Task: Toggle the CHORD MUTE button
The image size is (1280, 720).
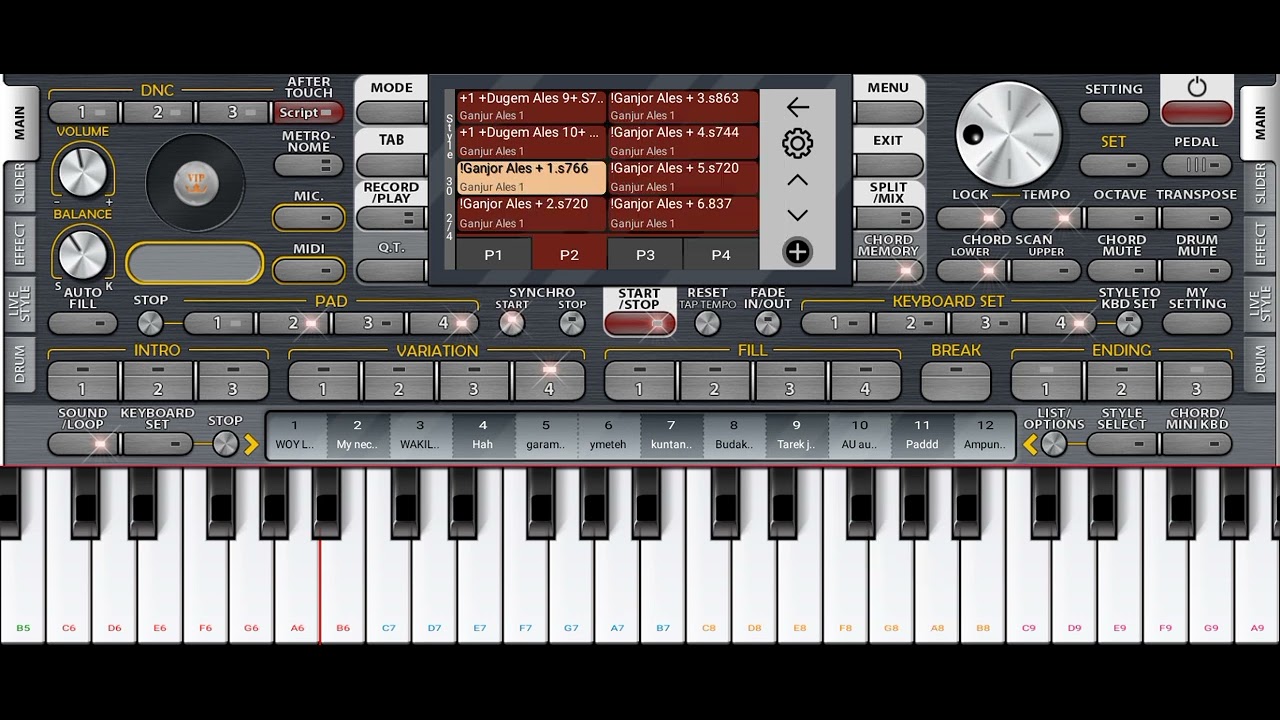Action: [x=1121, y=270]
